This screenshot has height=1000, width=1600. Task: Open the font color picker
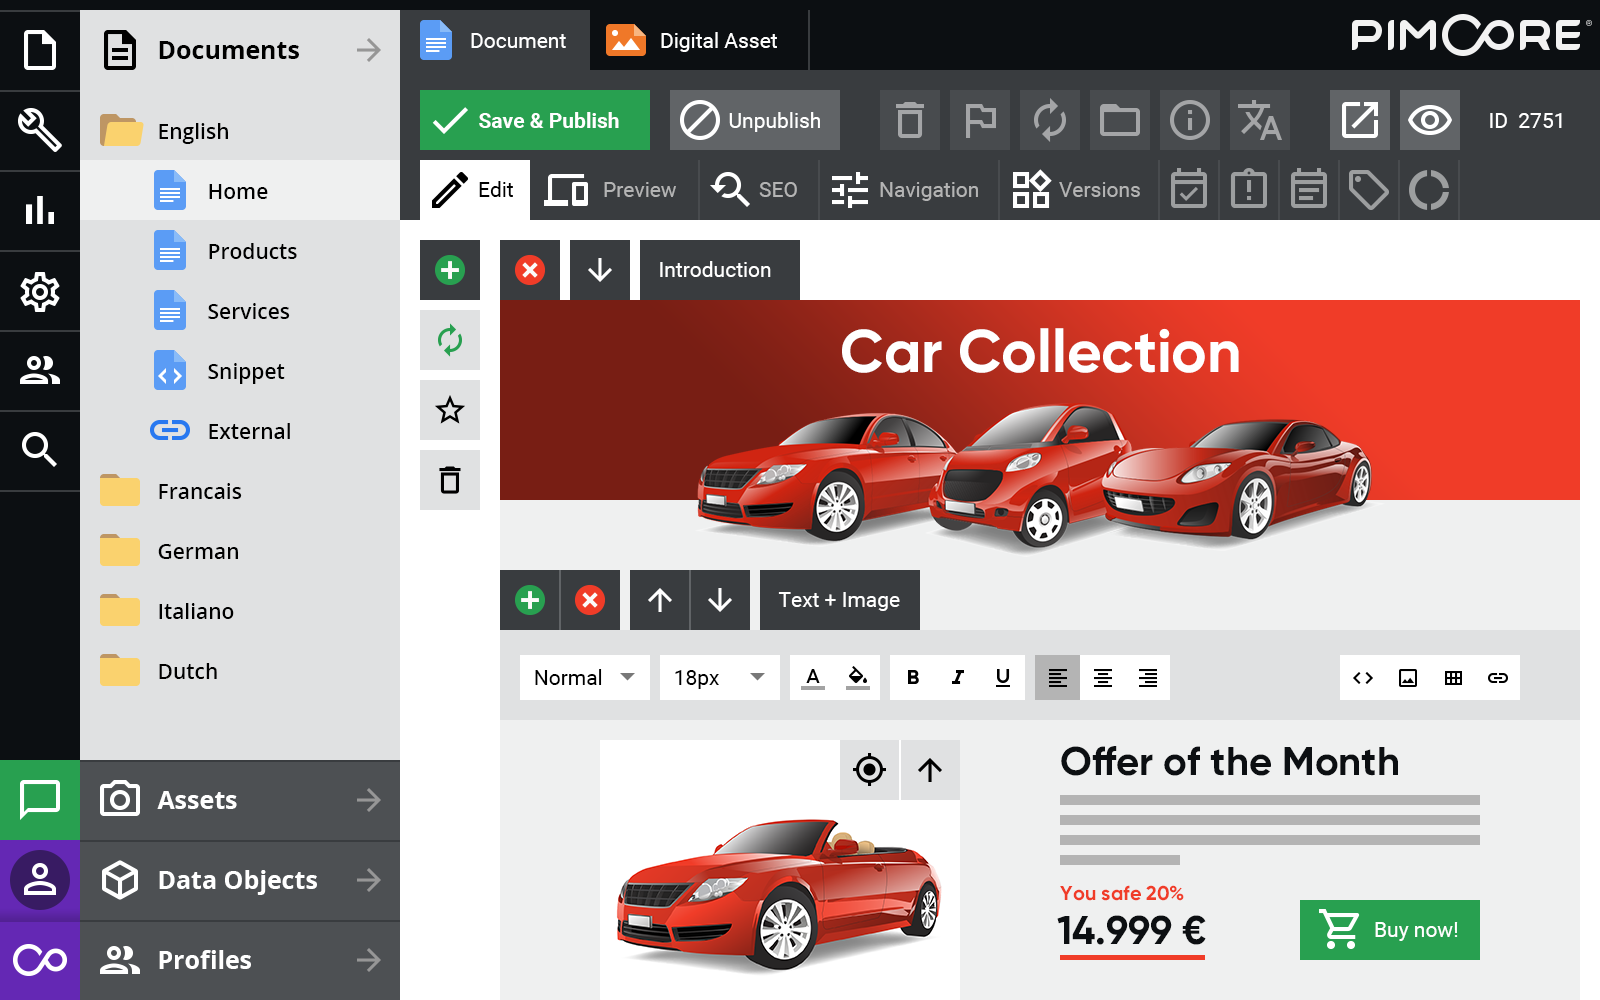(811, 677)
